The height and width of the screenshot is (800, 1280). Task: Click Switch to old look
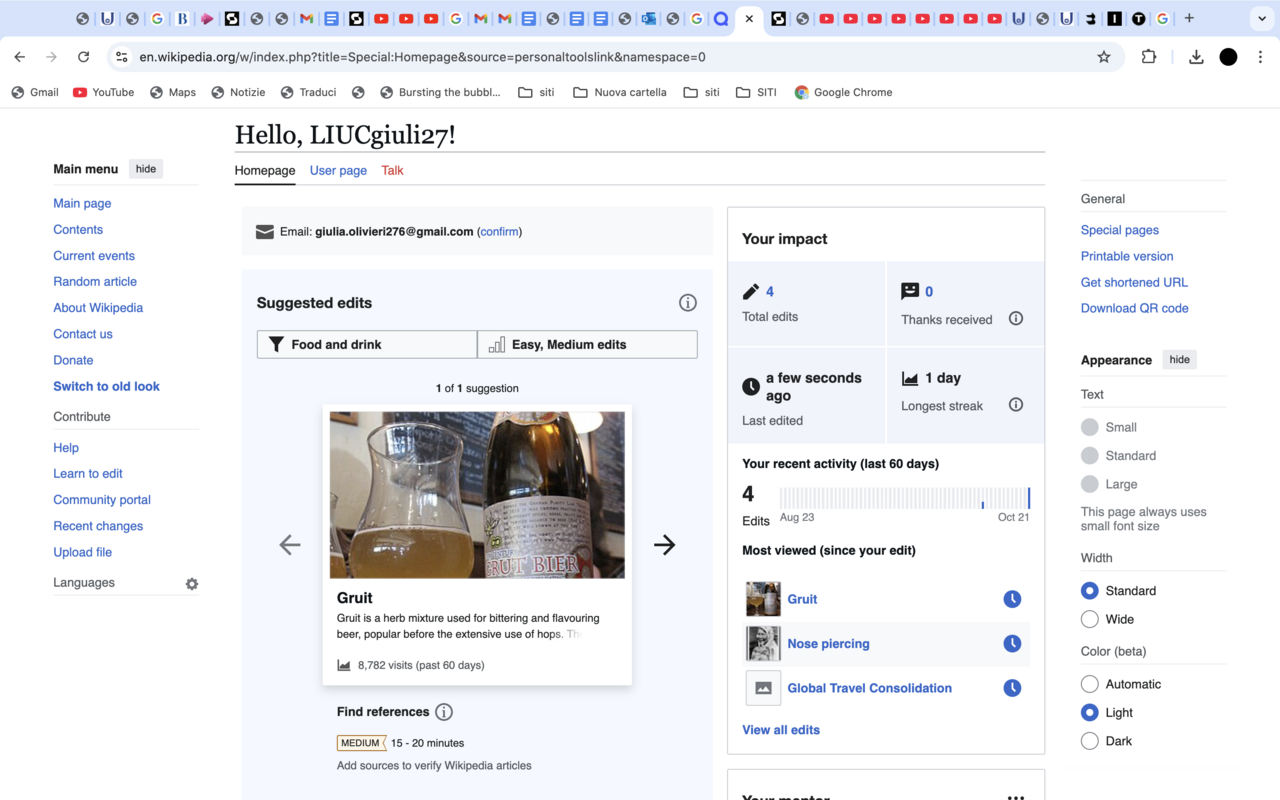(x=106, y=386)
